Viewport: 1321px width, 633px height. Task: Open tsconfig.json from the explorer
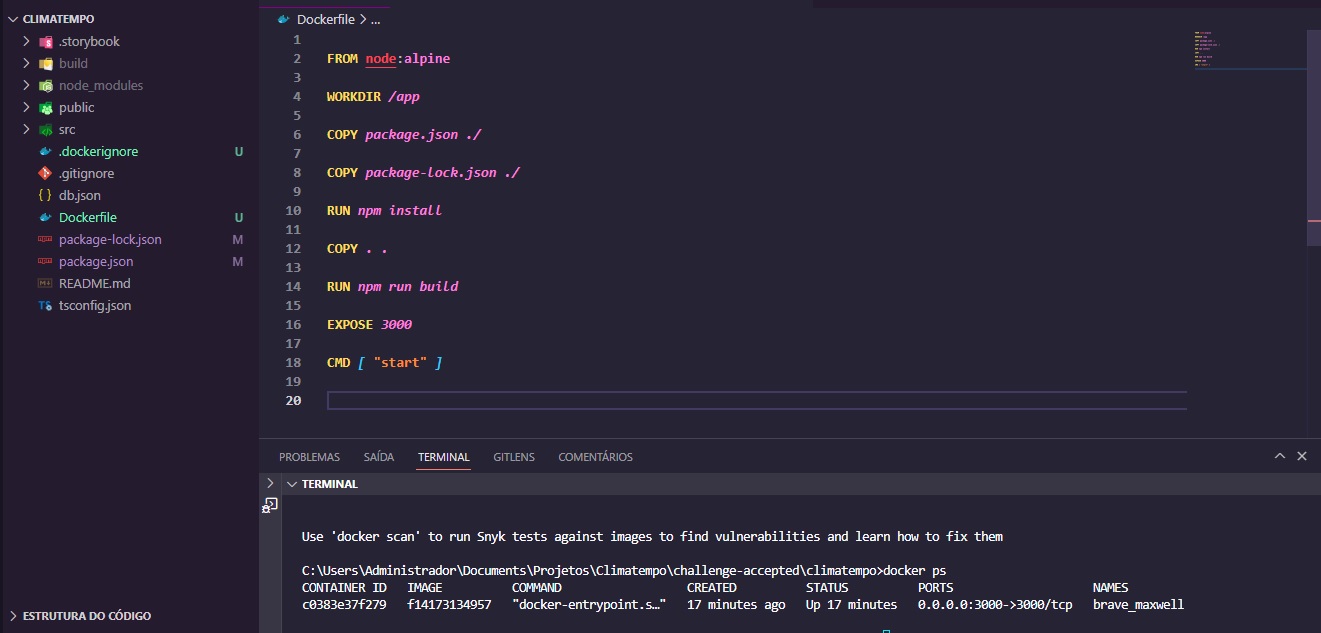click(x=95, y=306)
